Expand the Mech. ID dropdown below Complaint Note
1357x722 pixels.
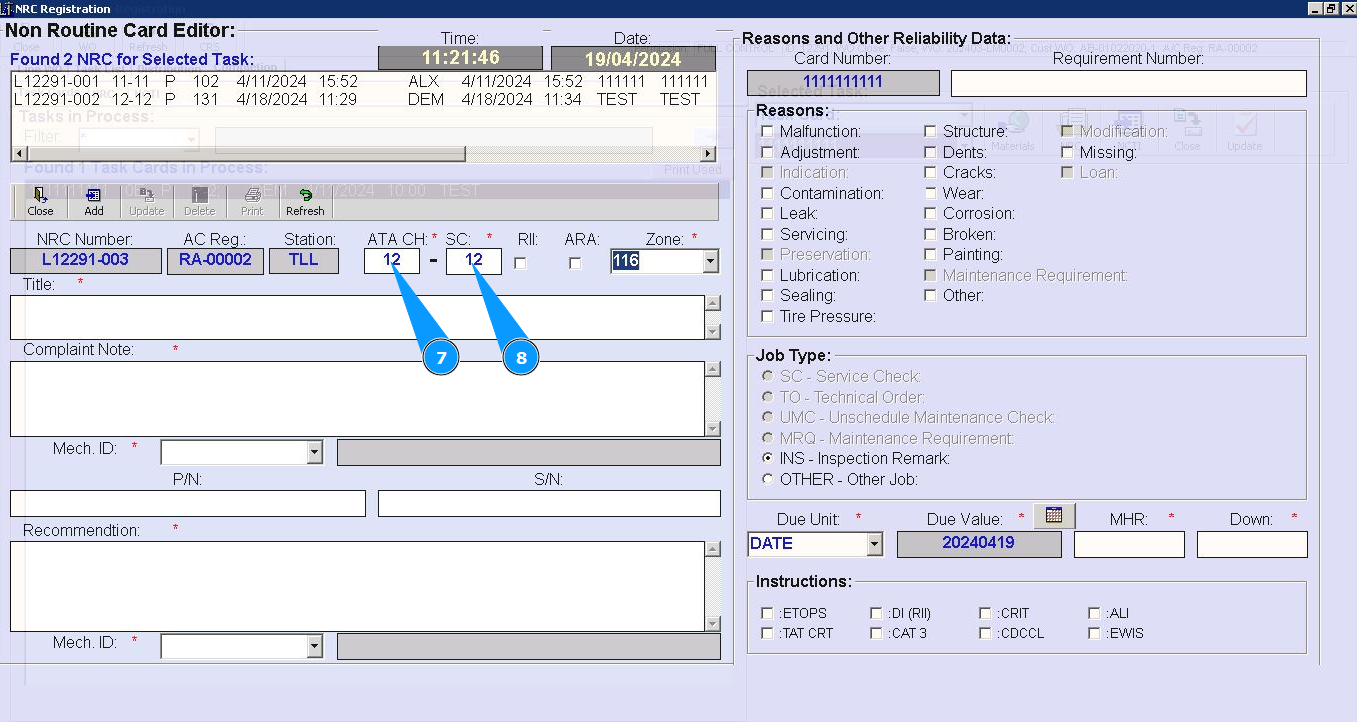[314, 452]
